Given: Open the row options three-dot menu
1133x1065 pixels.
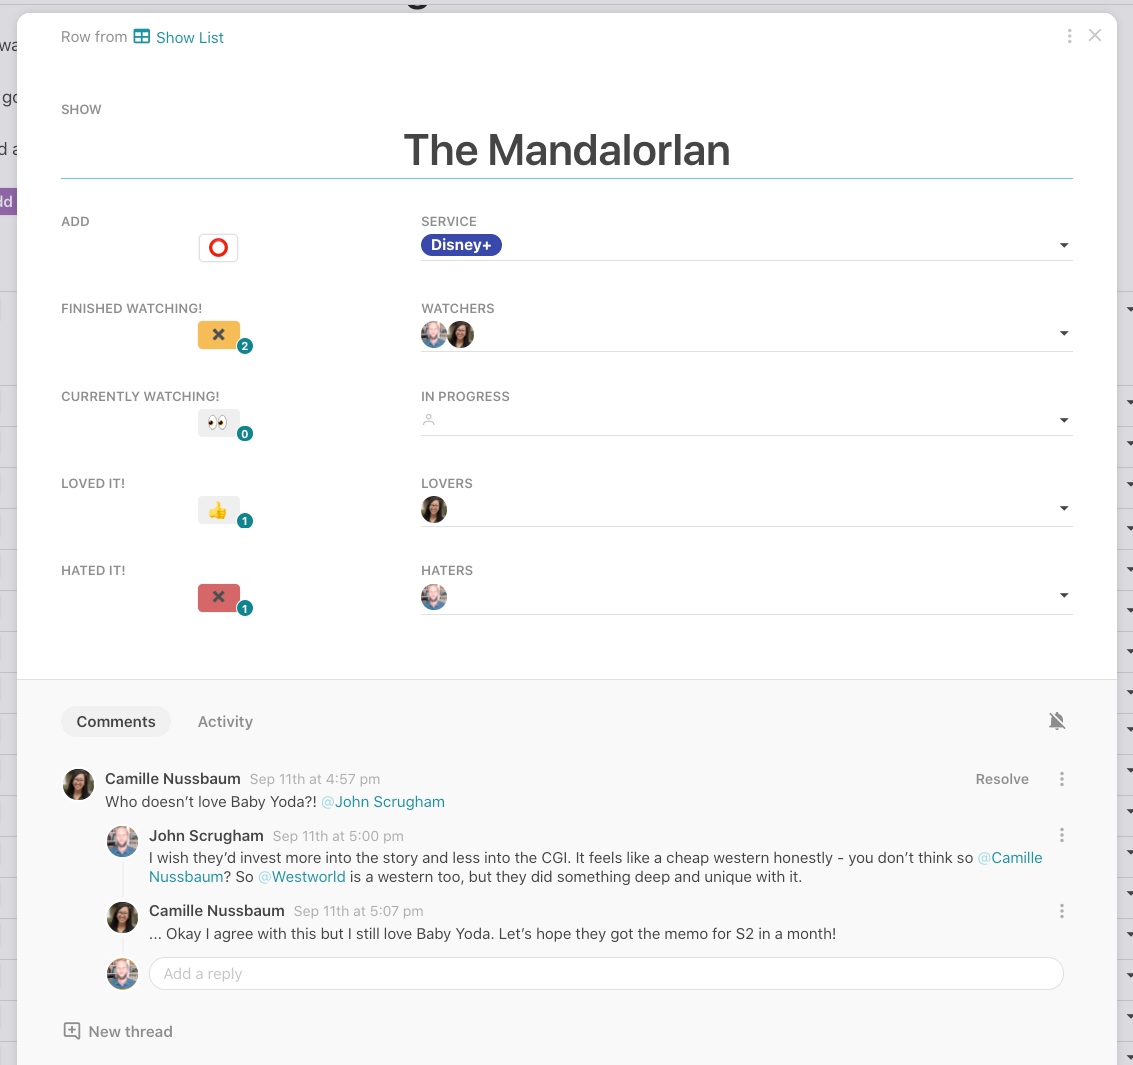Looking at the screenshot, I should tap(1069, 36).
